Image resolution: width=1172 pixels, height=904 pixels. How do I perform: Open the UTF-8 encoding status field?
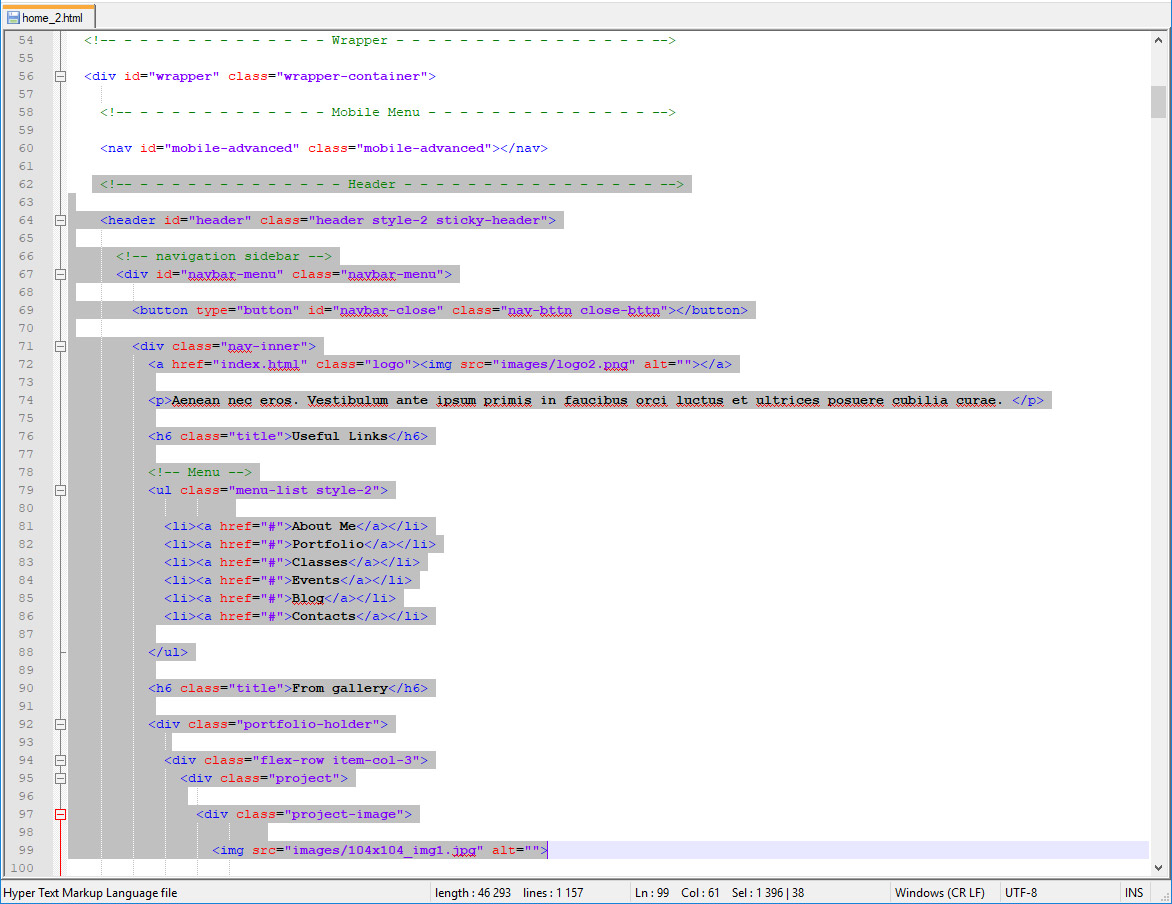coord(1021,892)
